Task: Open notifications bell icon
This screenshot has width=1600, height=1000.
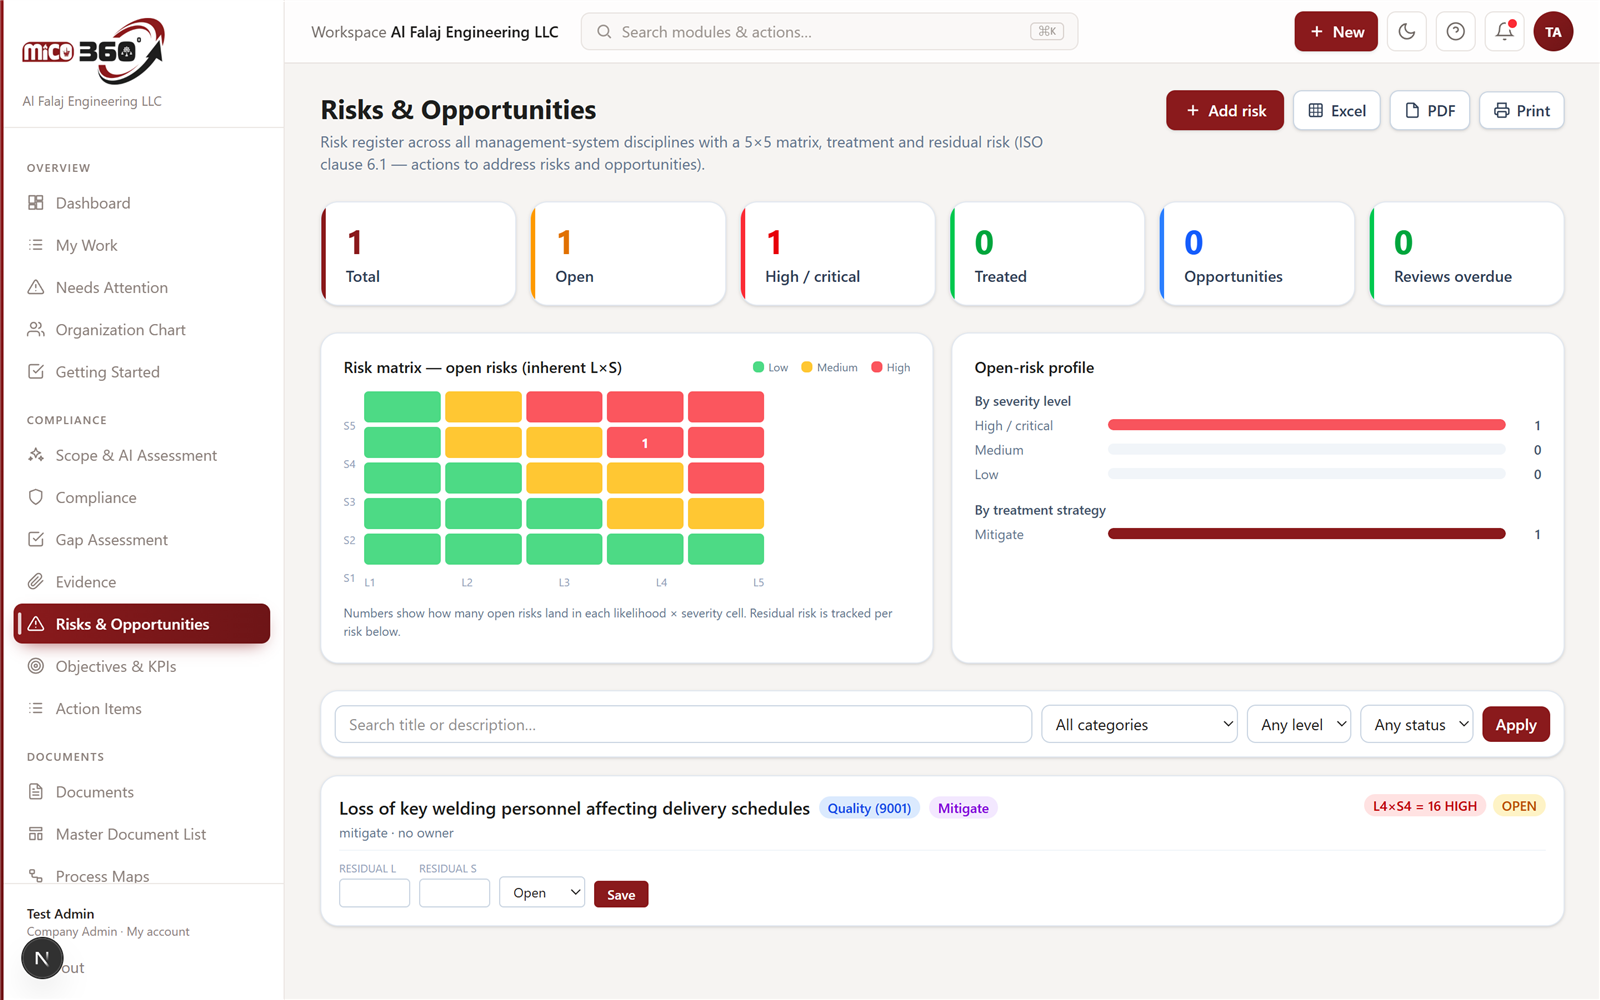Action: click(x=1505, y=32)
